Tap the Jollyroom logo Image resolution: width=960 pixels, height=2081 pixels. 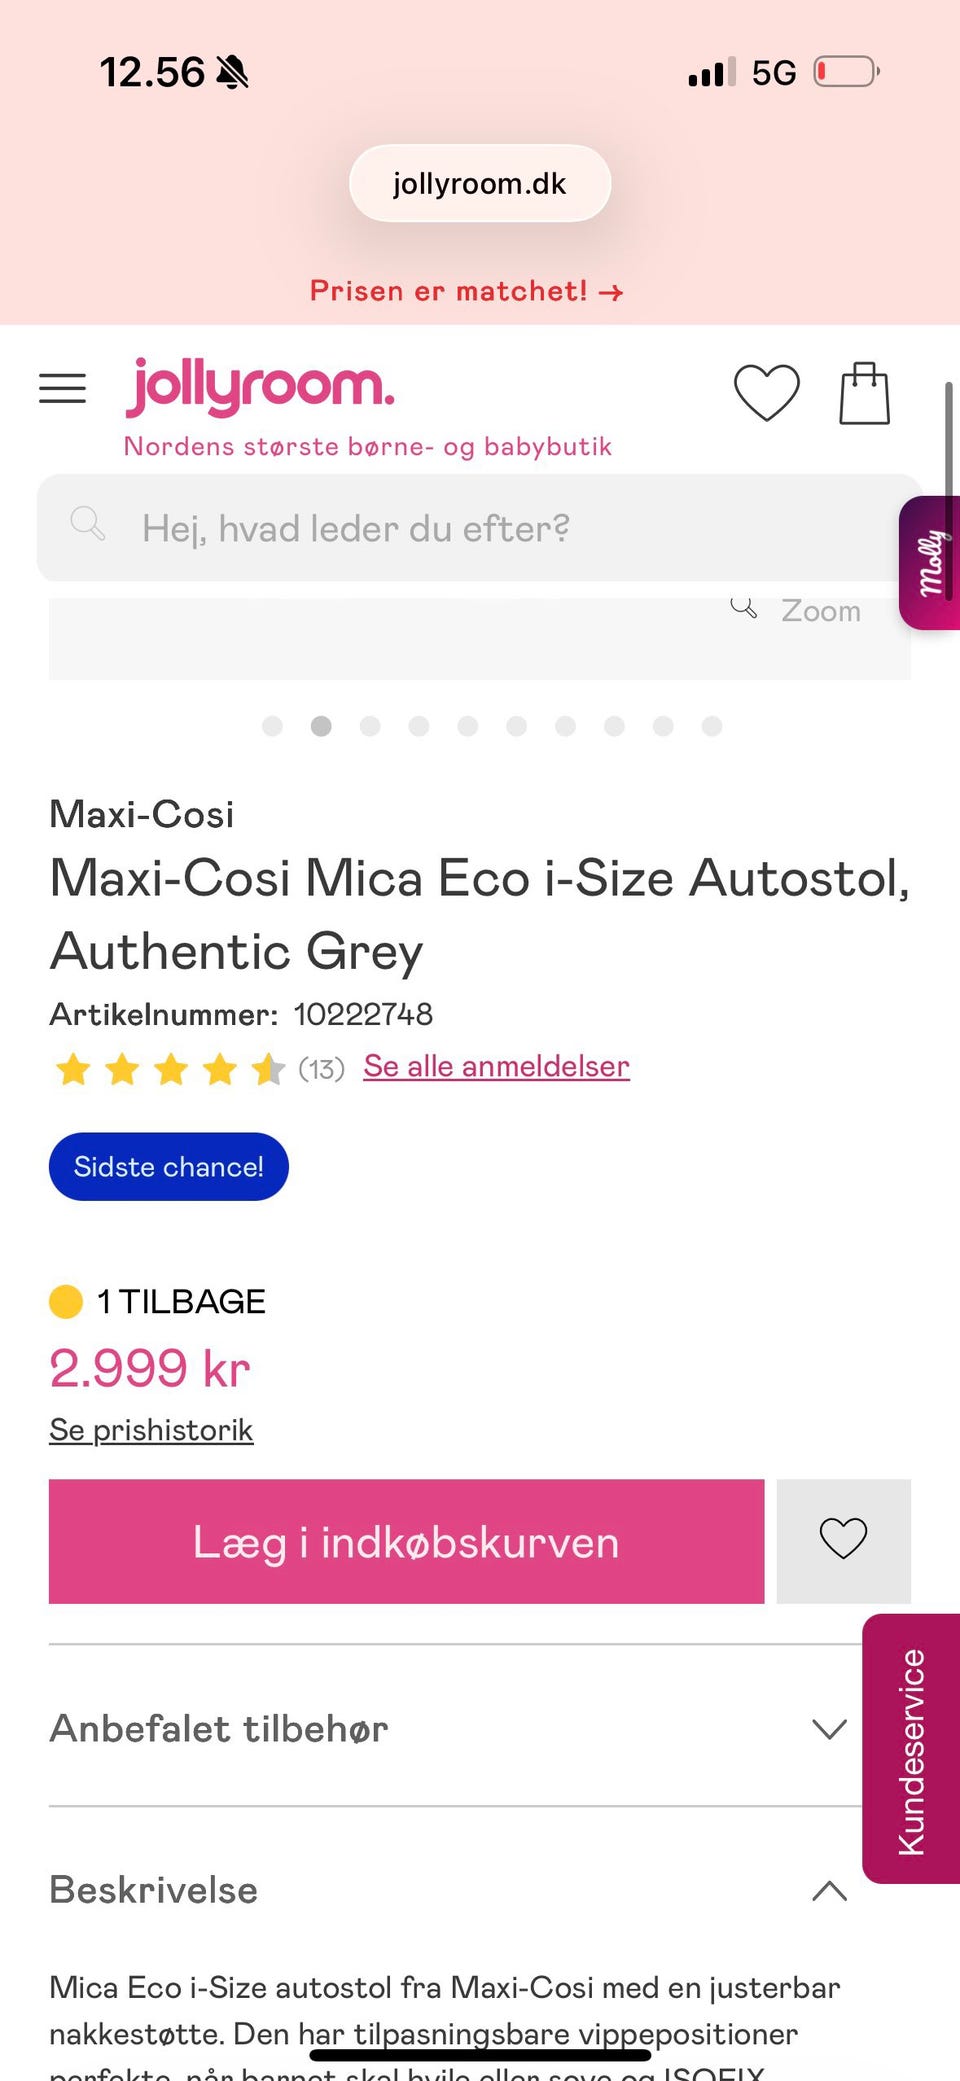[x=261, y=388]
